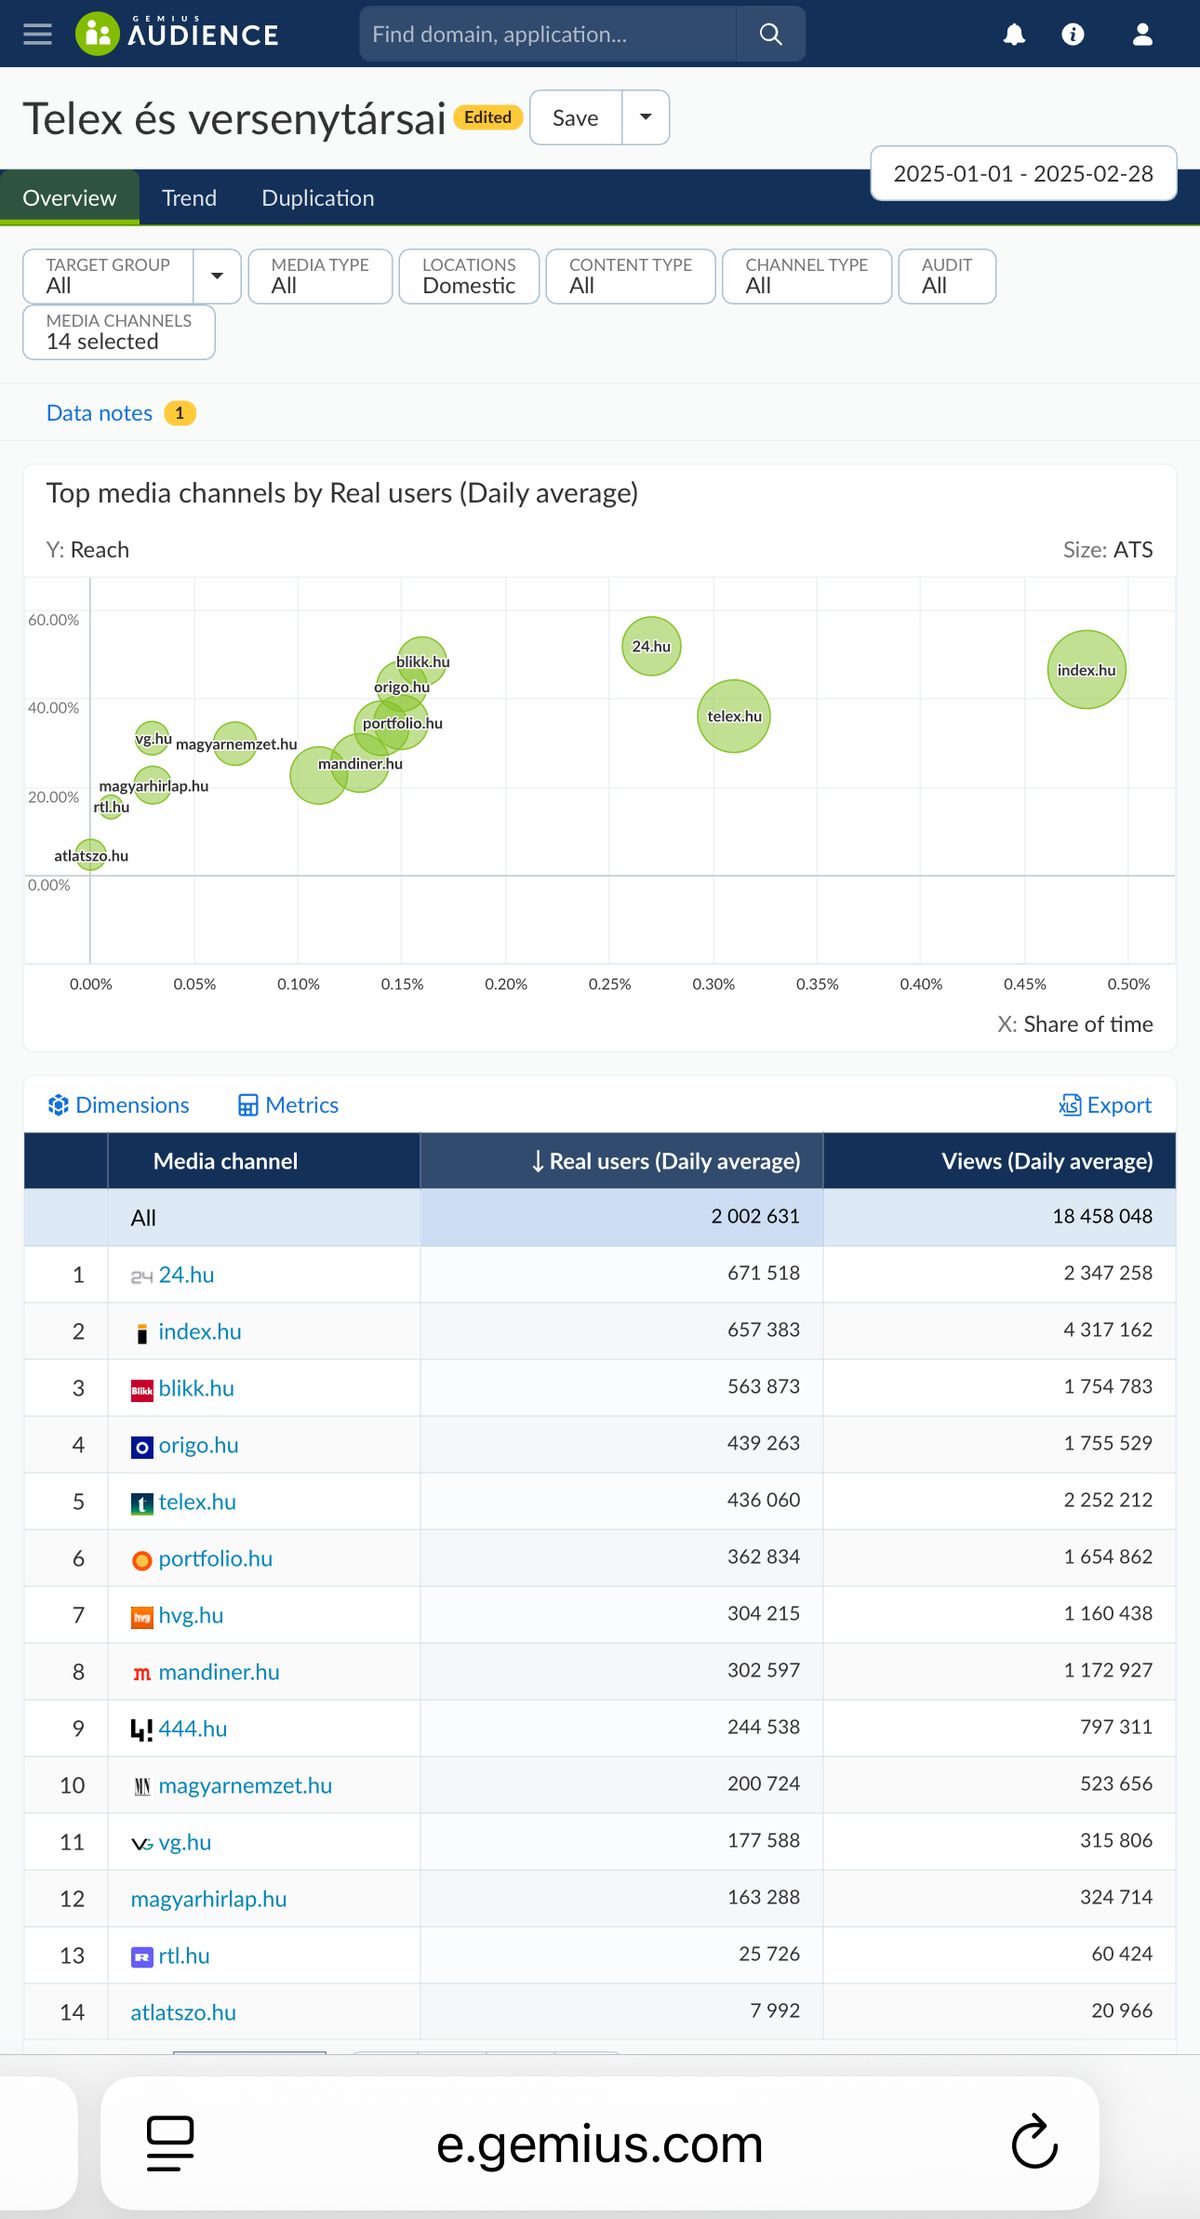Open the Content Type filter
The image size is (1200, 2219).
click(631, 276)
